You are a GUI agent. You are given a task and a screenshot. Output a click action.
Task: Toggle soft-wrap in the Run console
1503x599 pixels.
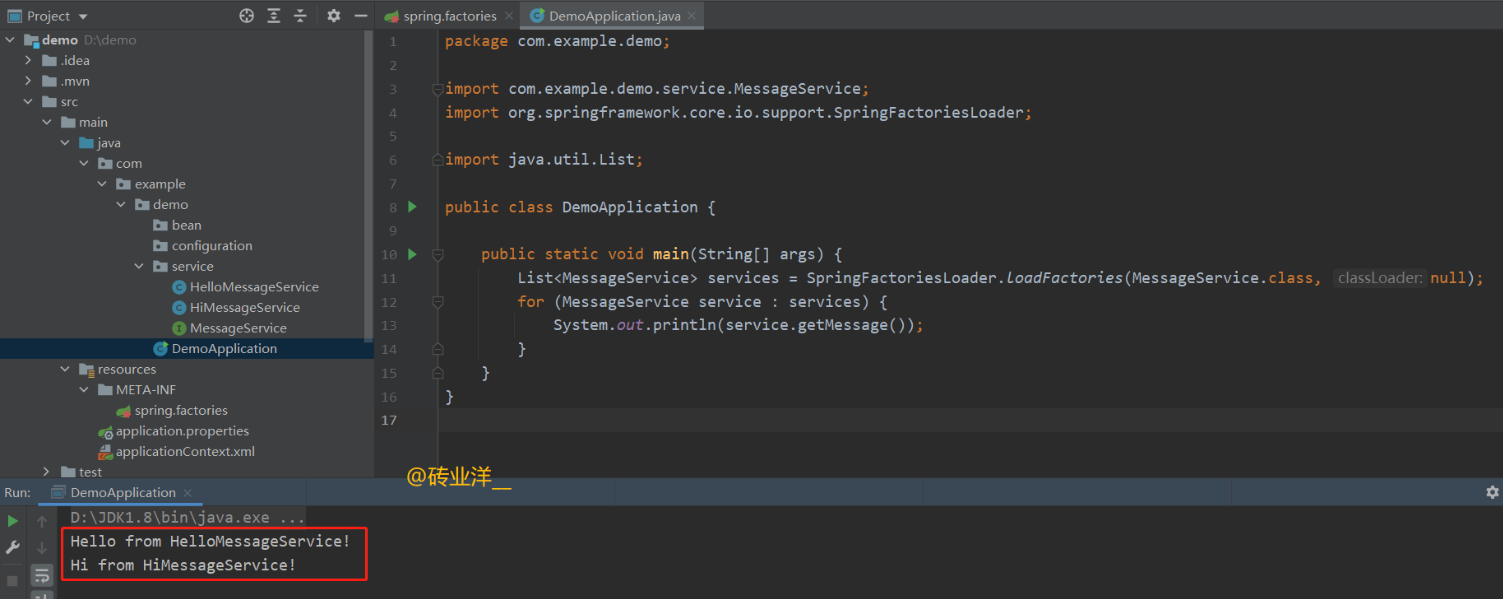(41, 575)
